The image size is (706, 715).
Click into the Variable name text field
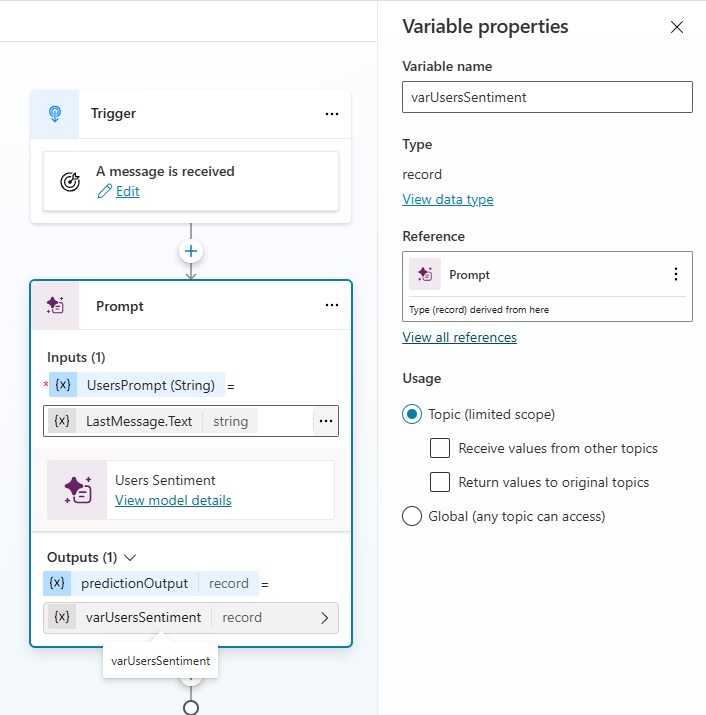coord(547,97)
